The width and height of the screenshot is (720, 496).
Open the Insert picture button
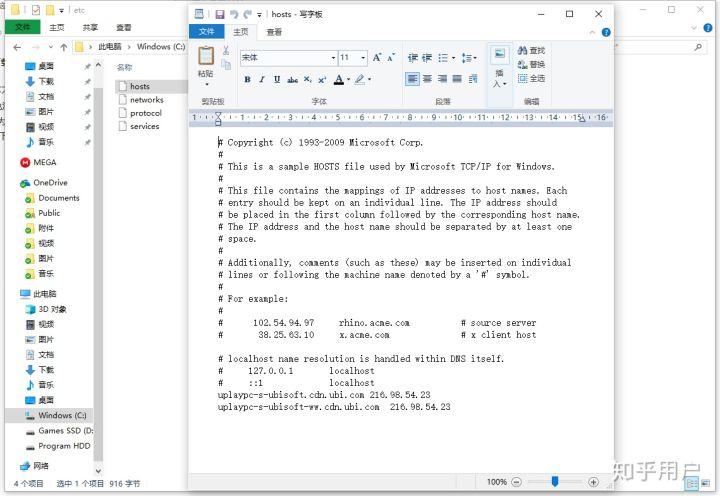click(x=500, y=66)
